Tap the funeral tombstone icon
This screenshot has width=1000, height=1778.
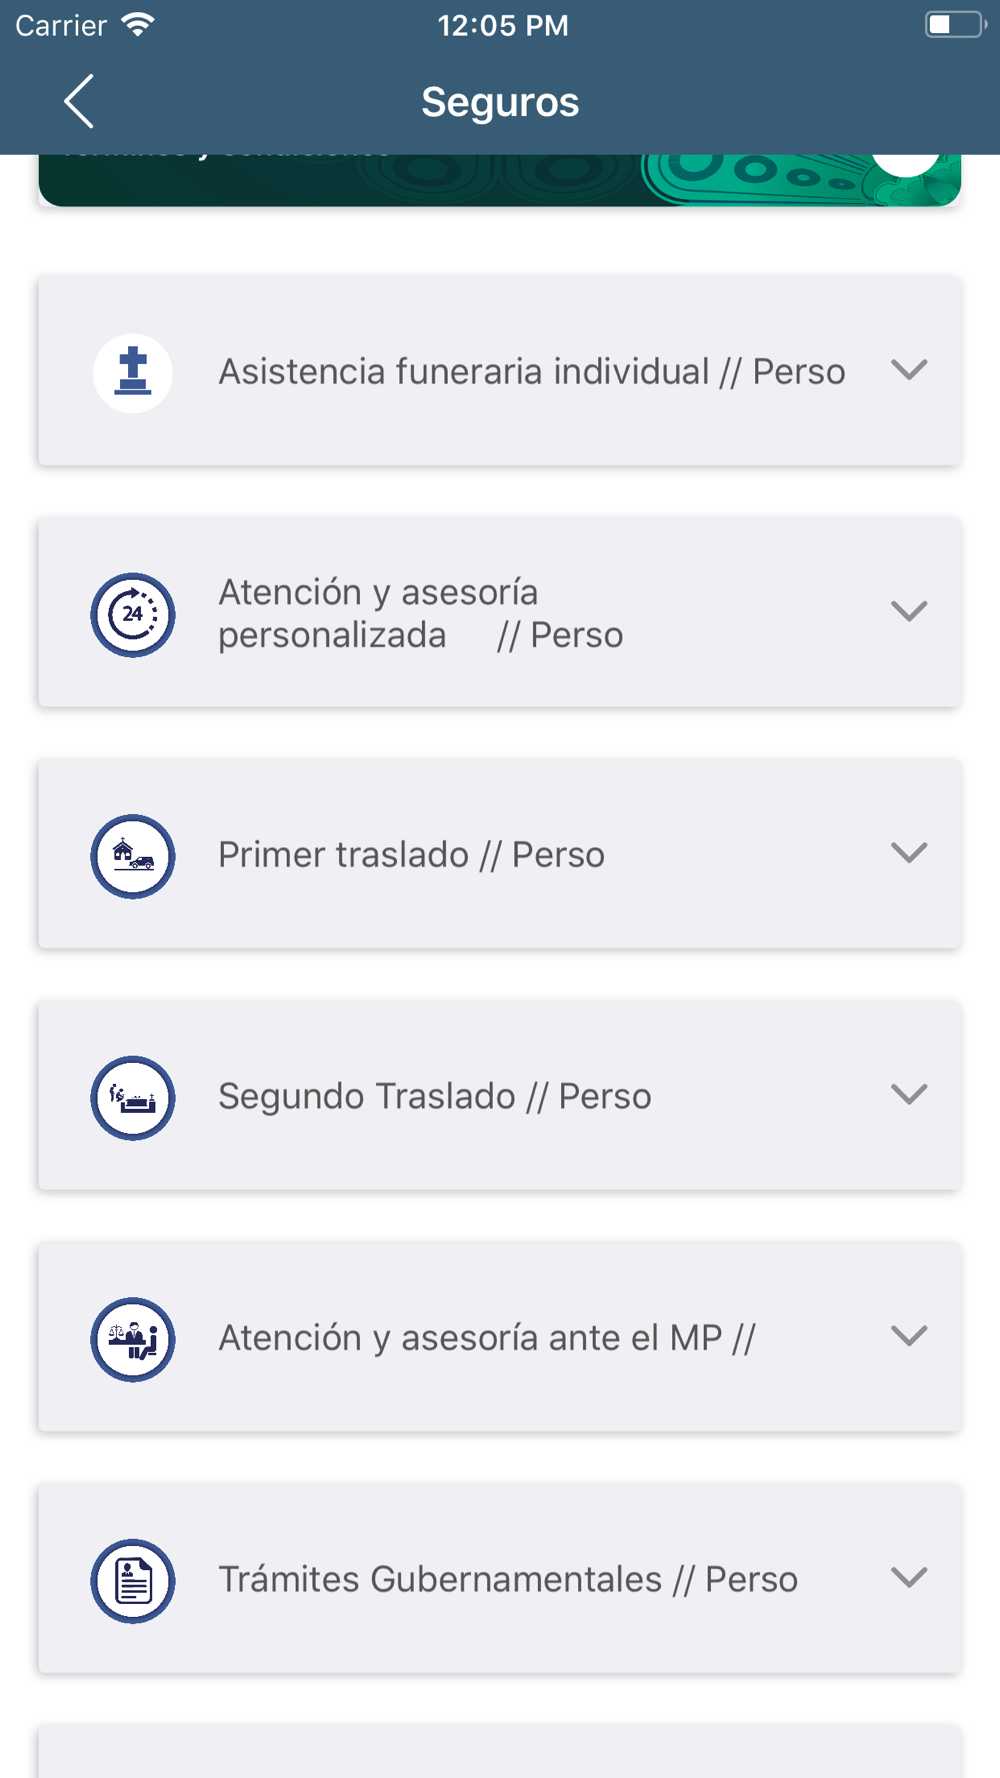pos(133,373)
